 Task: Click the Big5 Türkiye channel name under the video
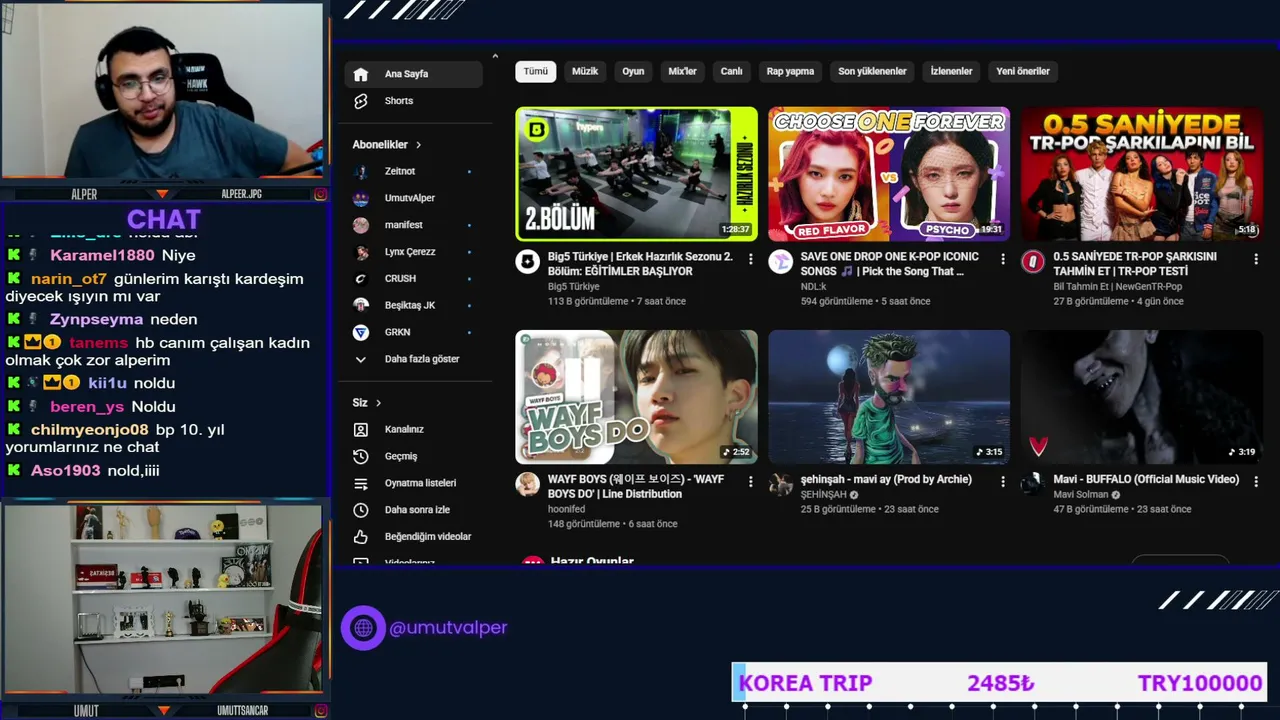pos(574,287)
